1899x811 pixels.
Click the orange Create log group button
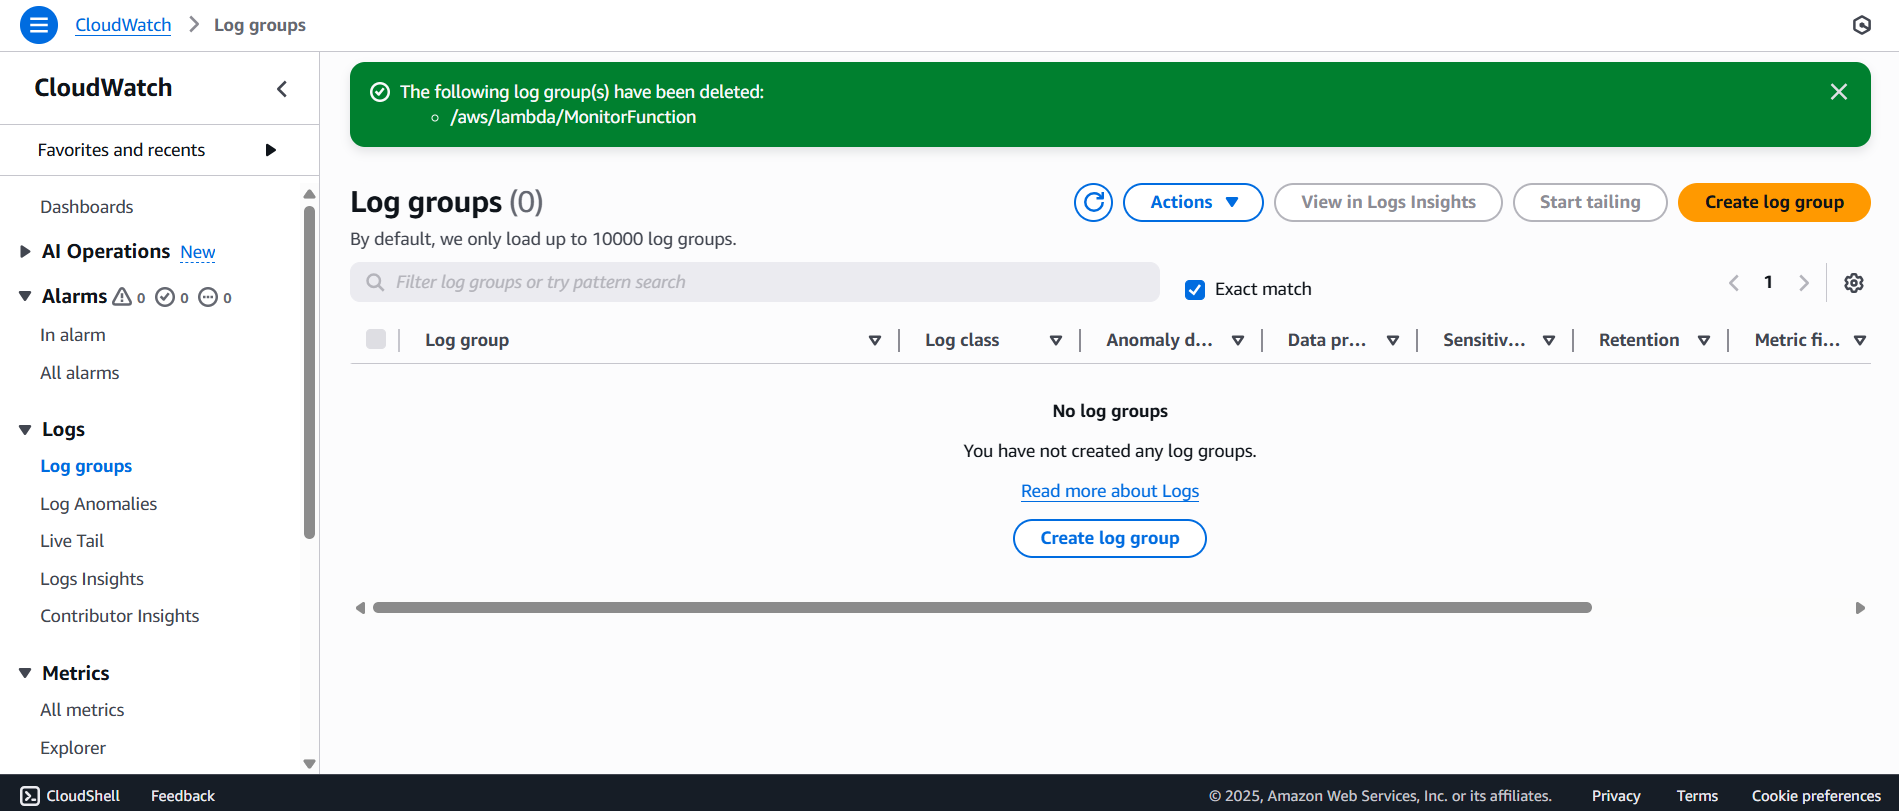pyautogui.click(x=1773, y=202)
